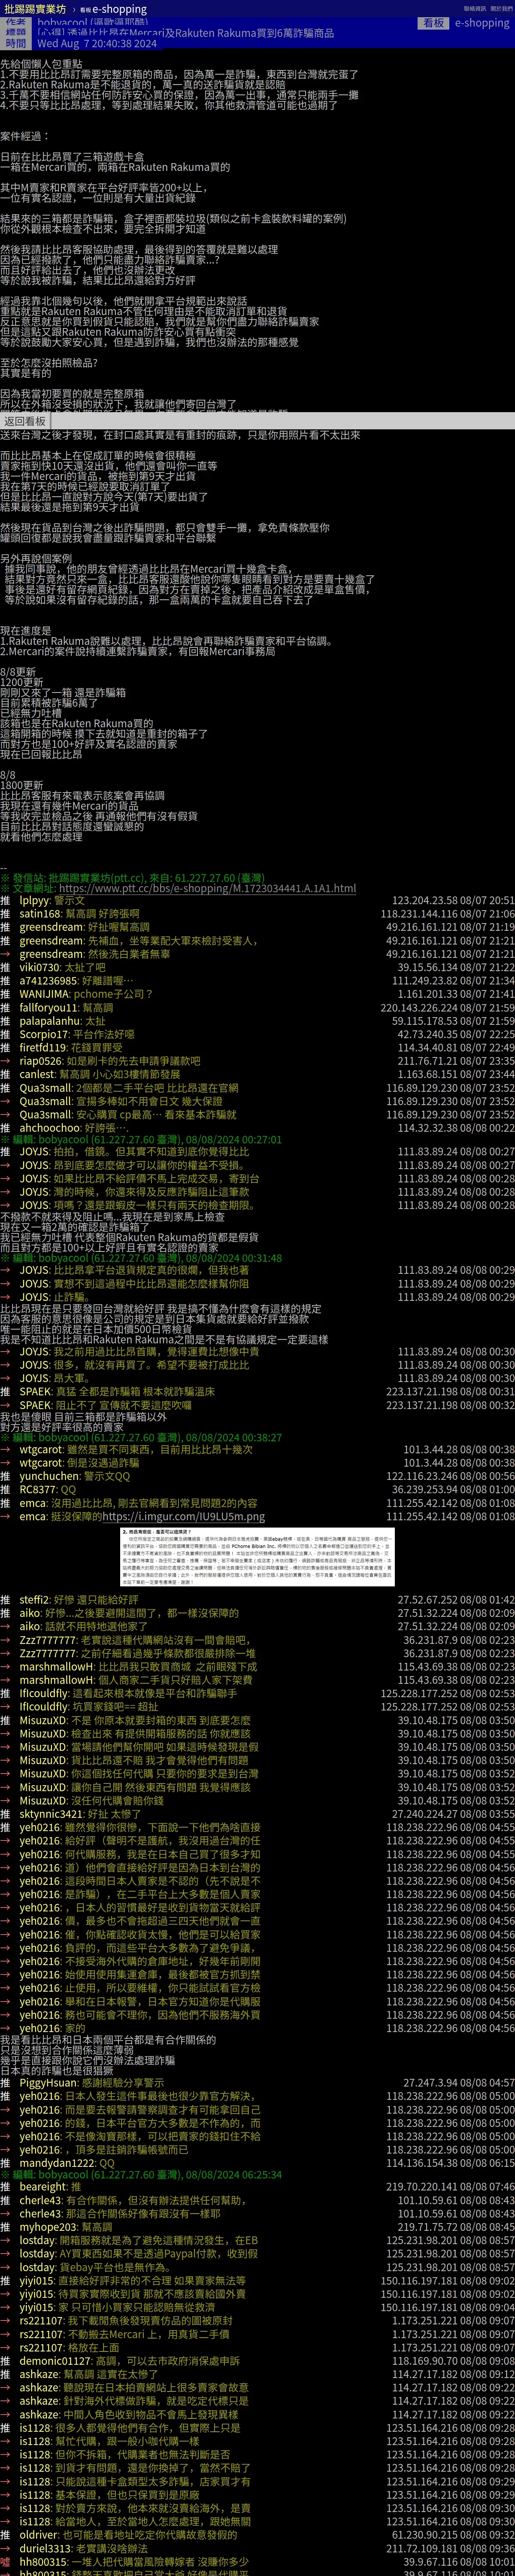This screenshot has height=2576, width=515.
Task: Click the edit line dated 08/08/2024 00:31:48
Action: coord(141,1258)
